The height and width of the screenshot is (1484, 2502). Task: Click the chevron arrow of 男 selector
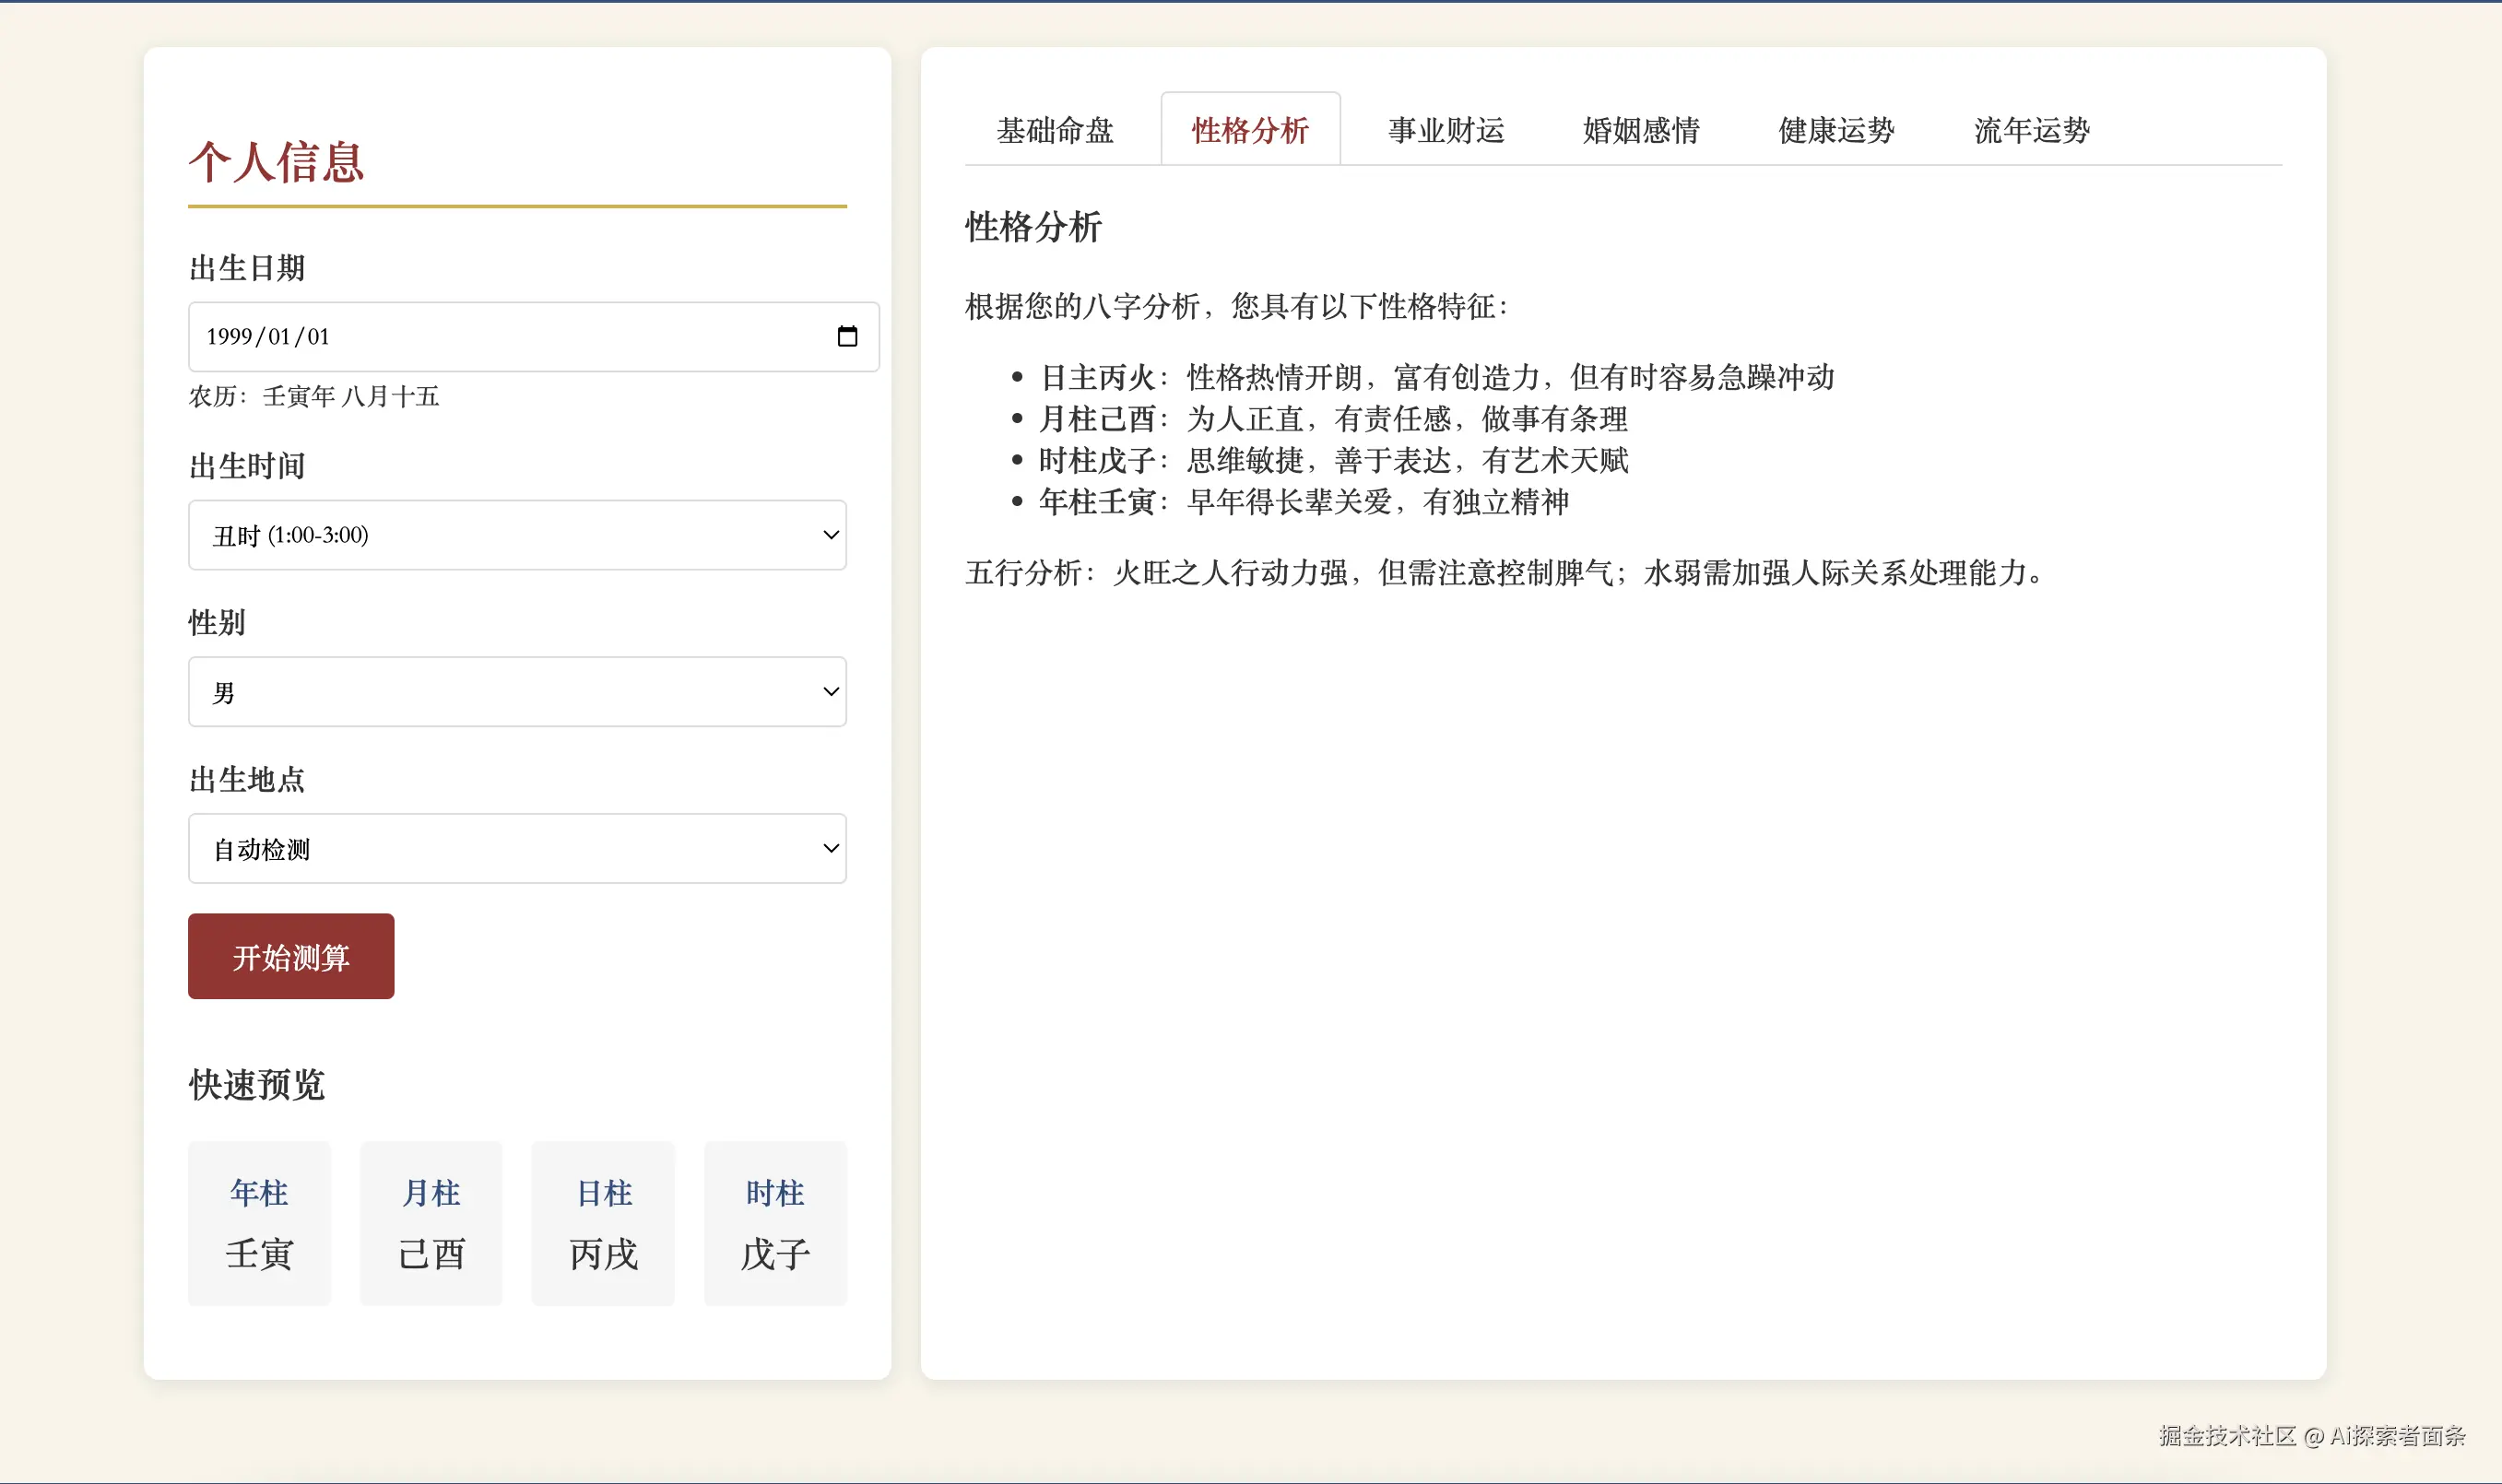pos(830,692)
